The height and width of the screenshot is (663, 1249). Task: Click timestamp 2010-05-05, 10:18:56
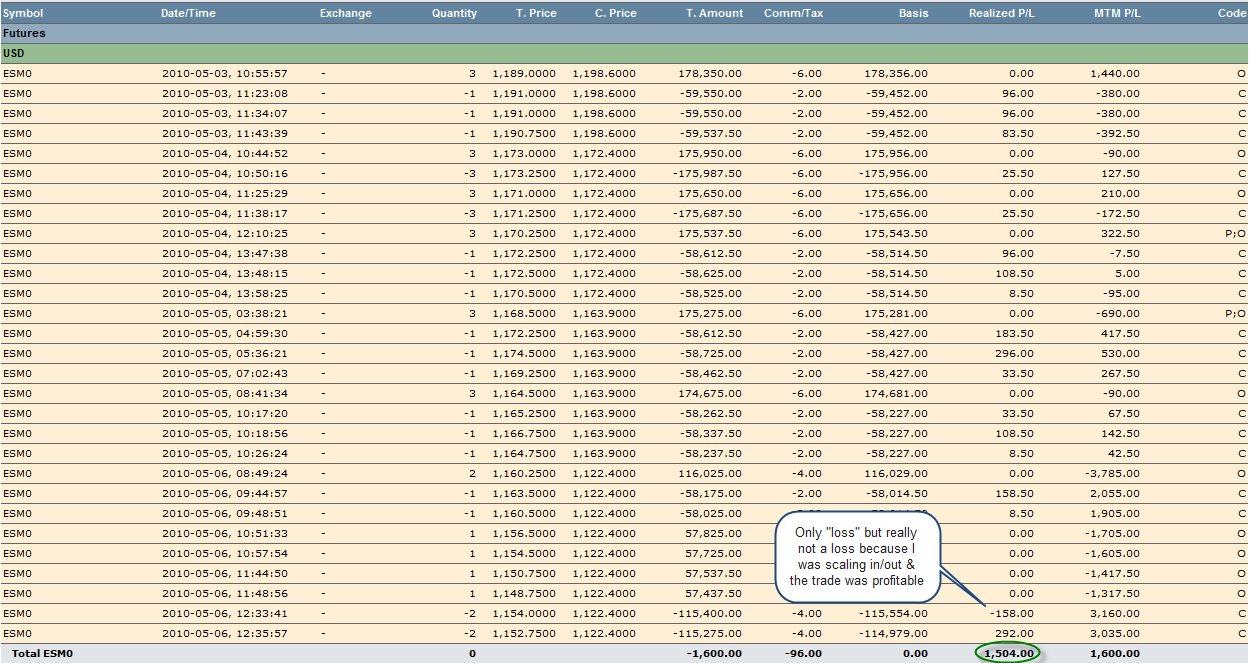point(225,433)
